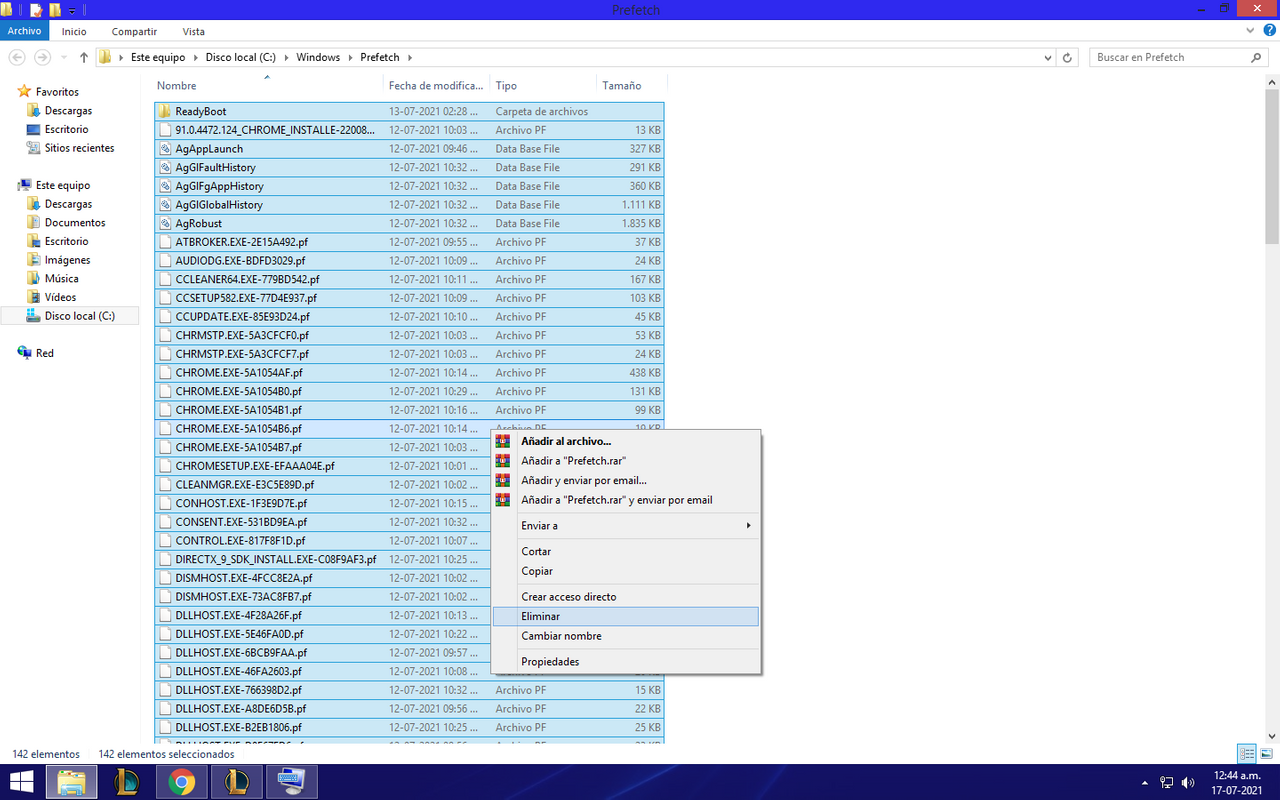Click the AgRobust database file icon
The height and width of the screenshot is (800, 1280).
coord(166,223)
